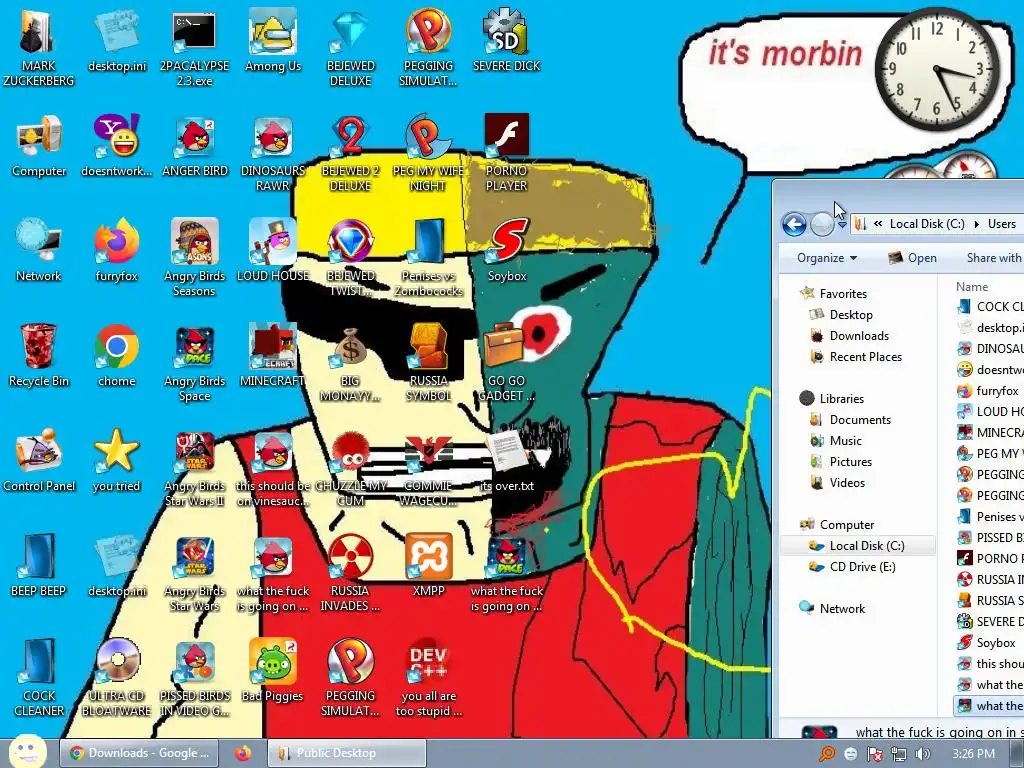This screenshot has width=1024, height=768.
Task: Click the Network icon on the desktop
Action: tap(39, 251)
